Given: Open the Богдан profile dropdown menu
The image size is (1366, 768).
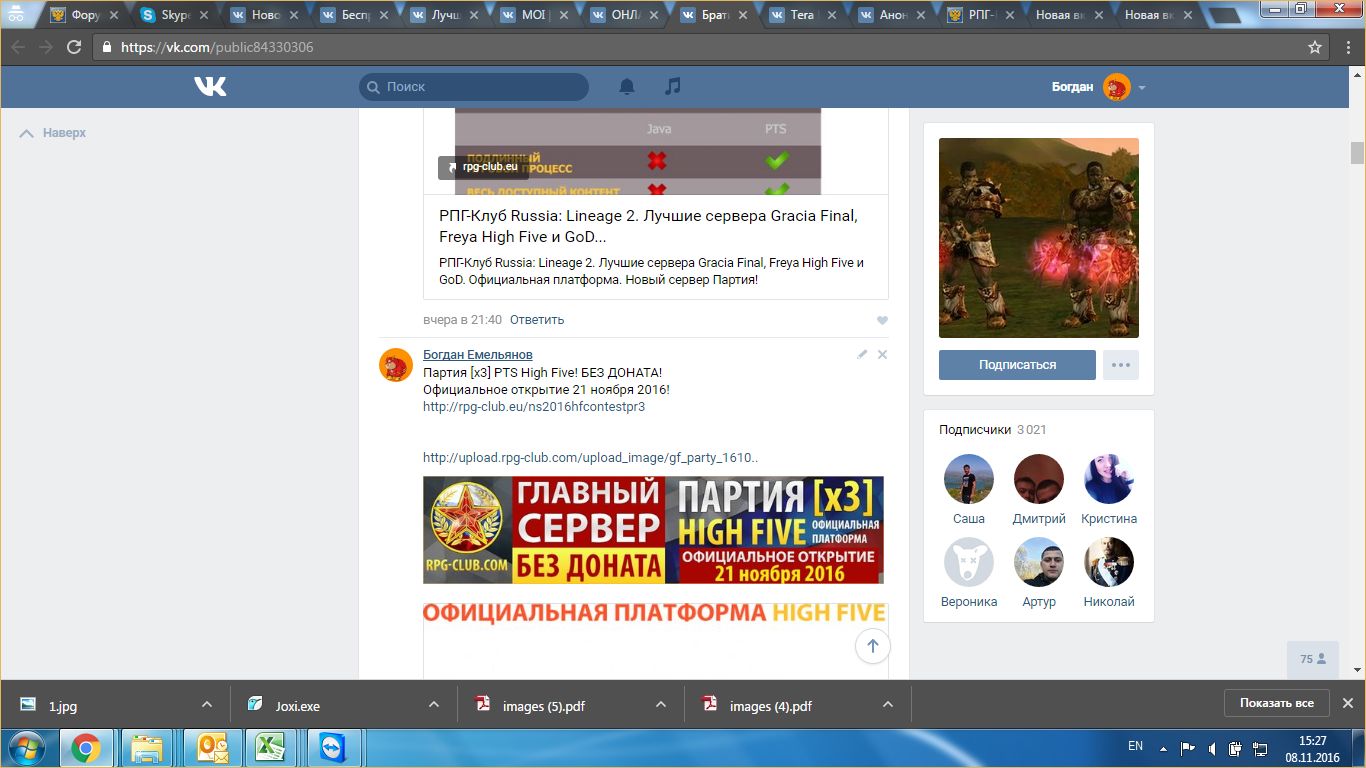Looking at the screenshot, I should 1141,88.
